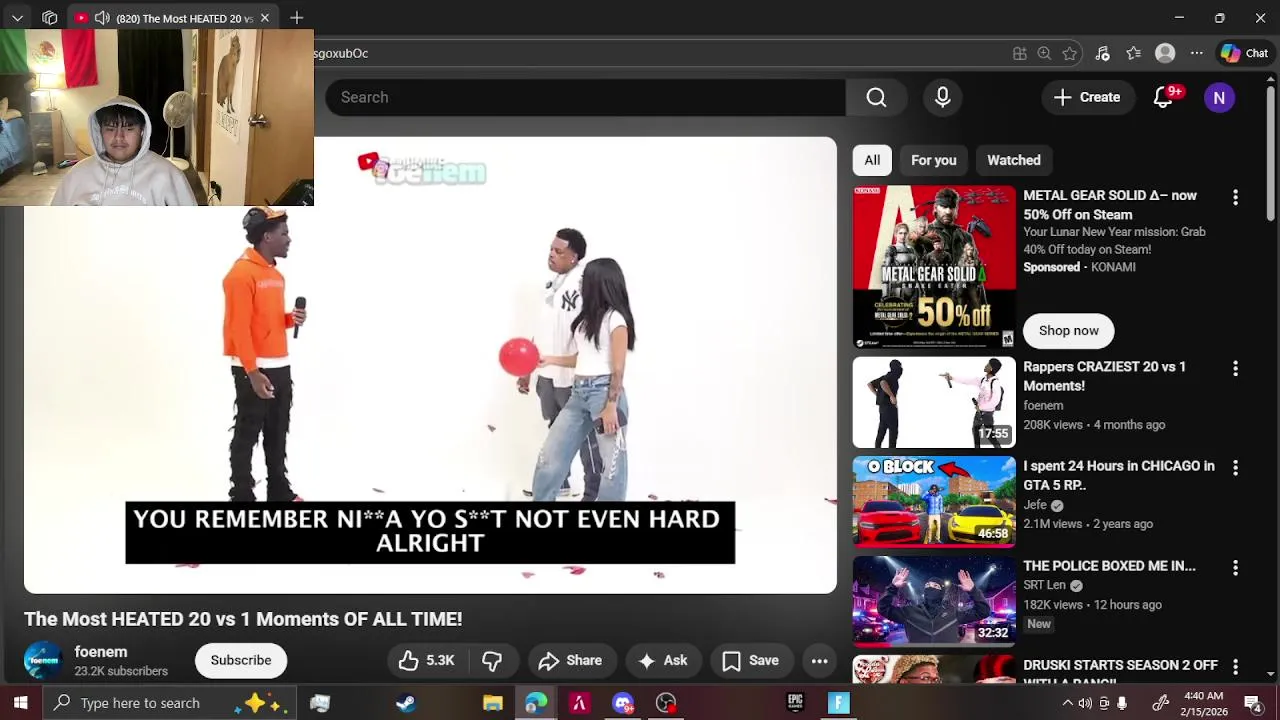1280x720 pixels.
Task: Click the SRT Len channel name
Action: point(1044,585)
